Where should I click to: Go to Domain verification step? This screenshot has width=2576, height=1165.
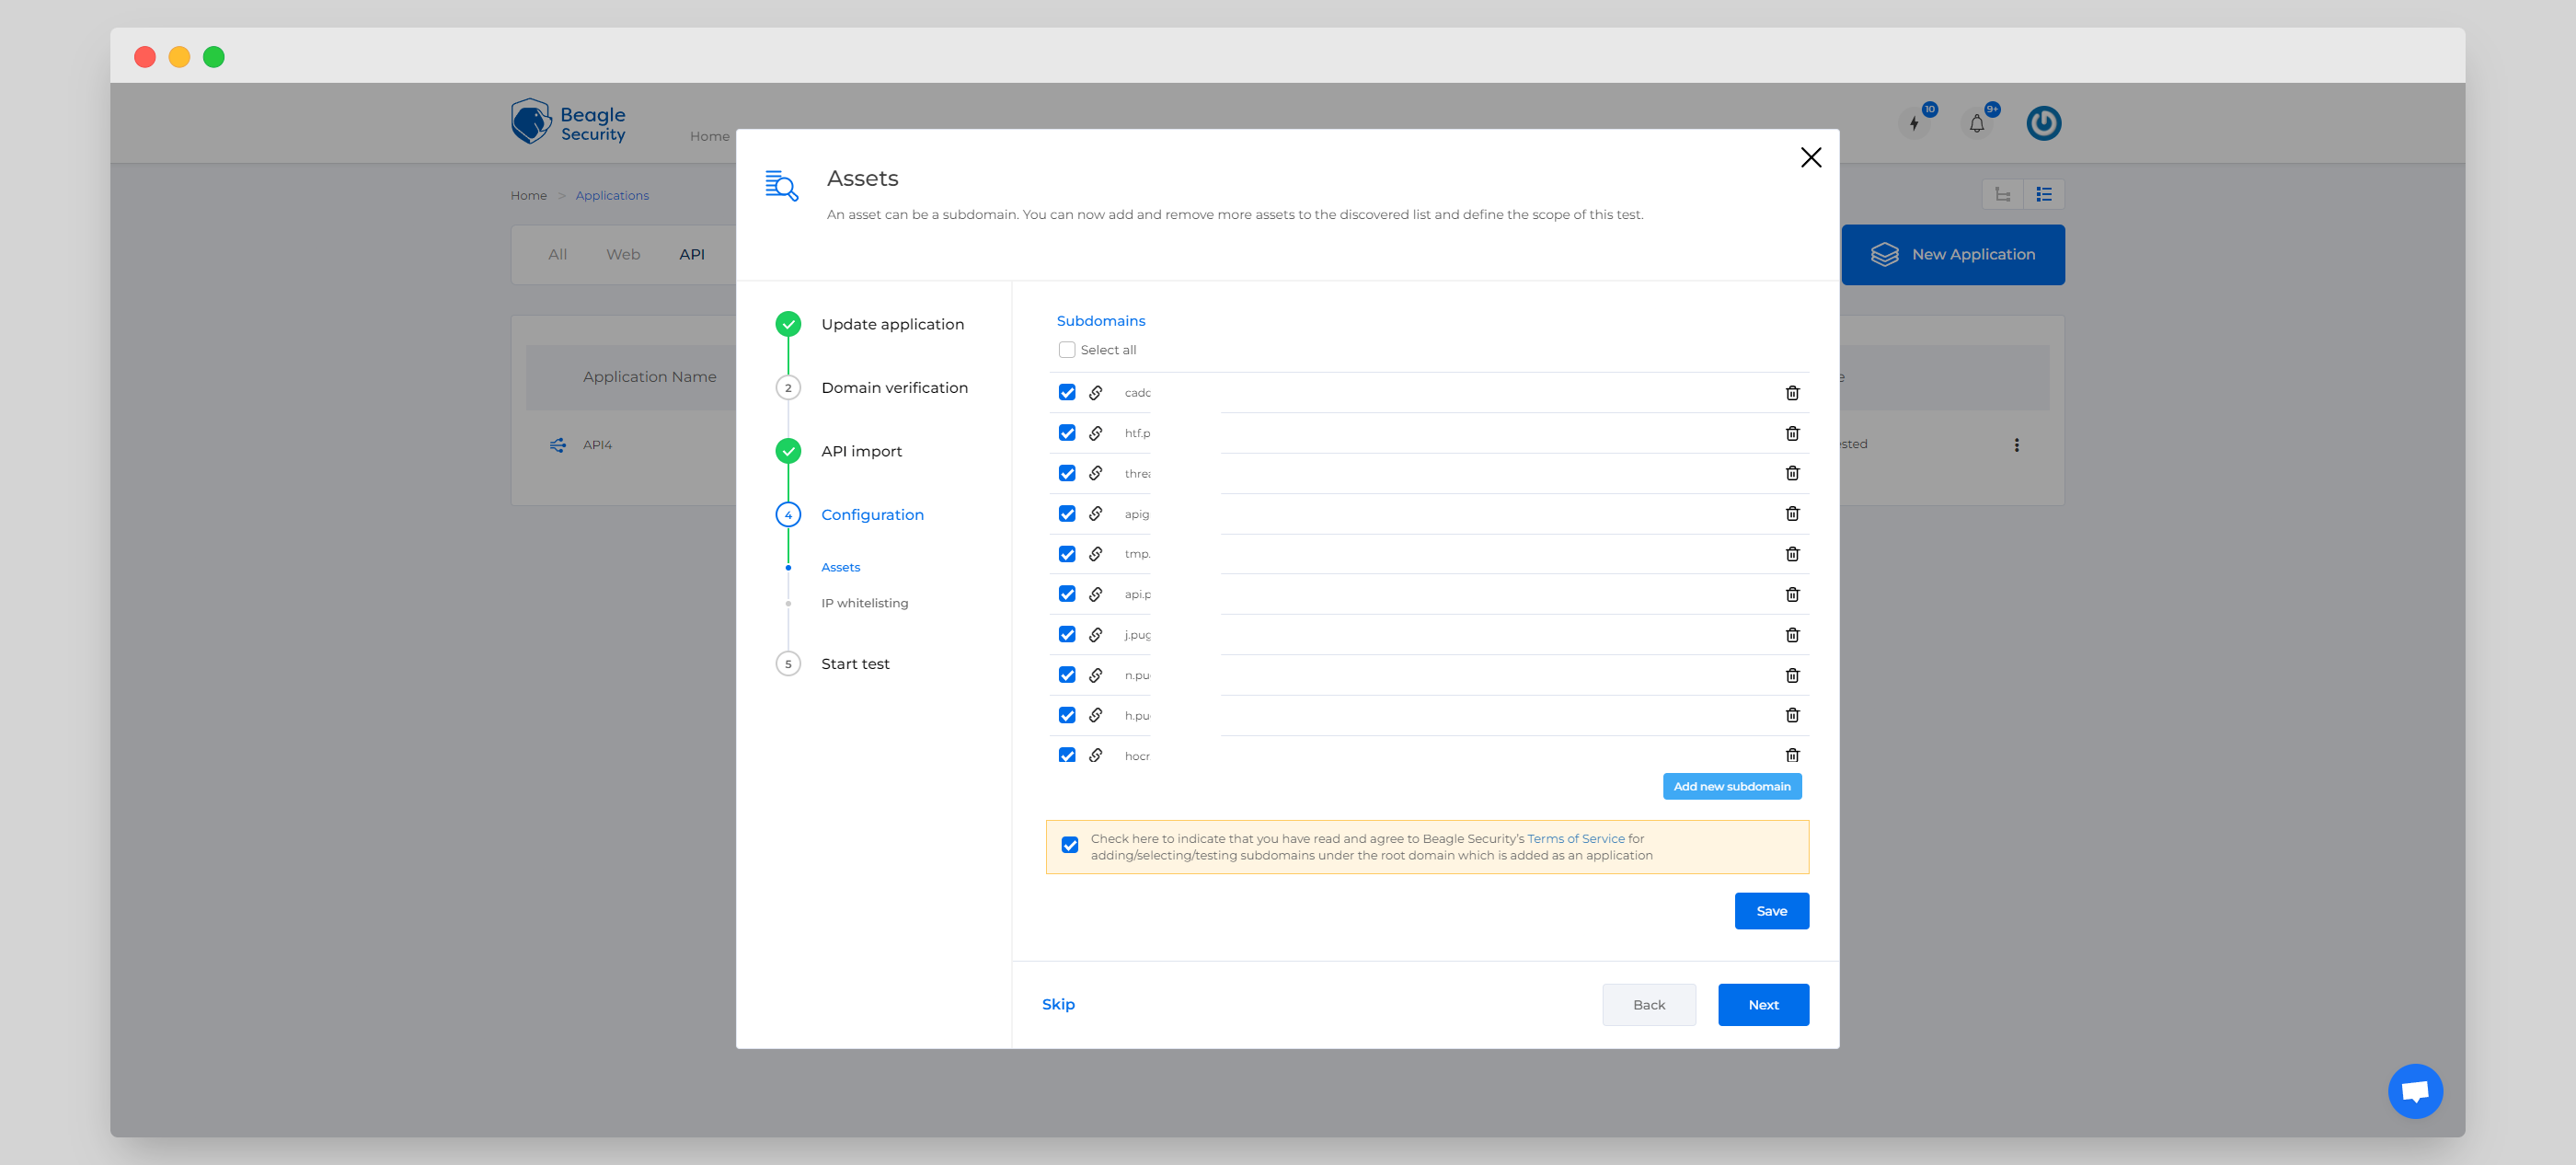point(894,388)
